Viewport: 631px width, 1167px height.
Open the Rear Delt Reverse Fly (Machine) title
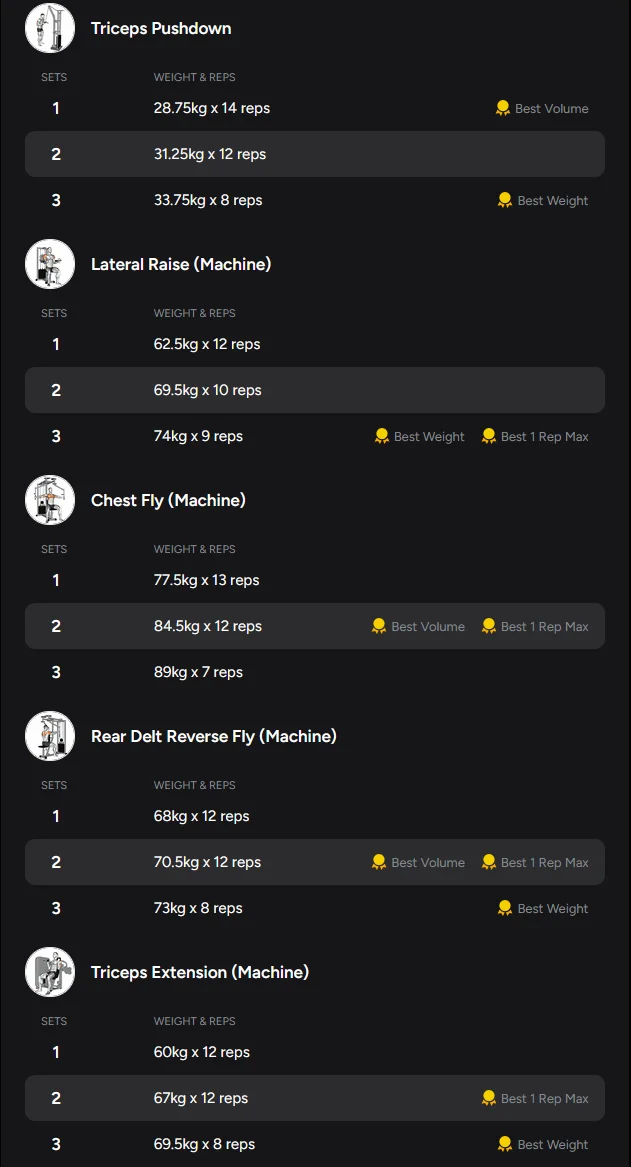pyautogui.click(x=213, y=736)
